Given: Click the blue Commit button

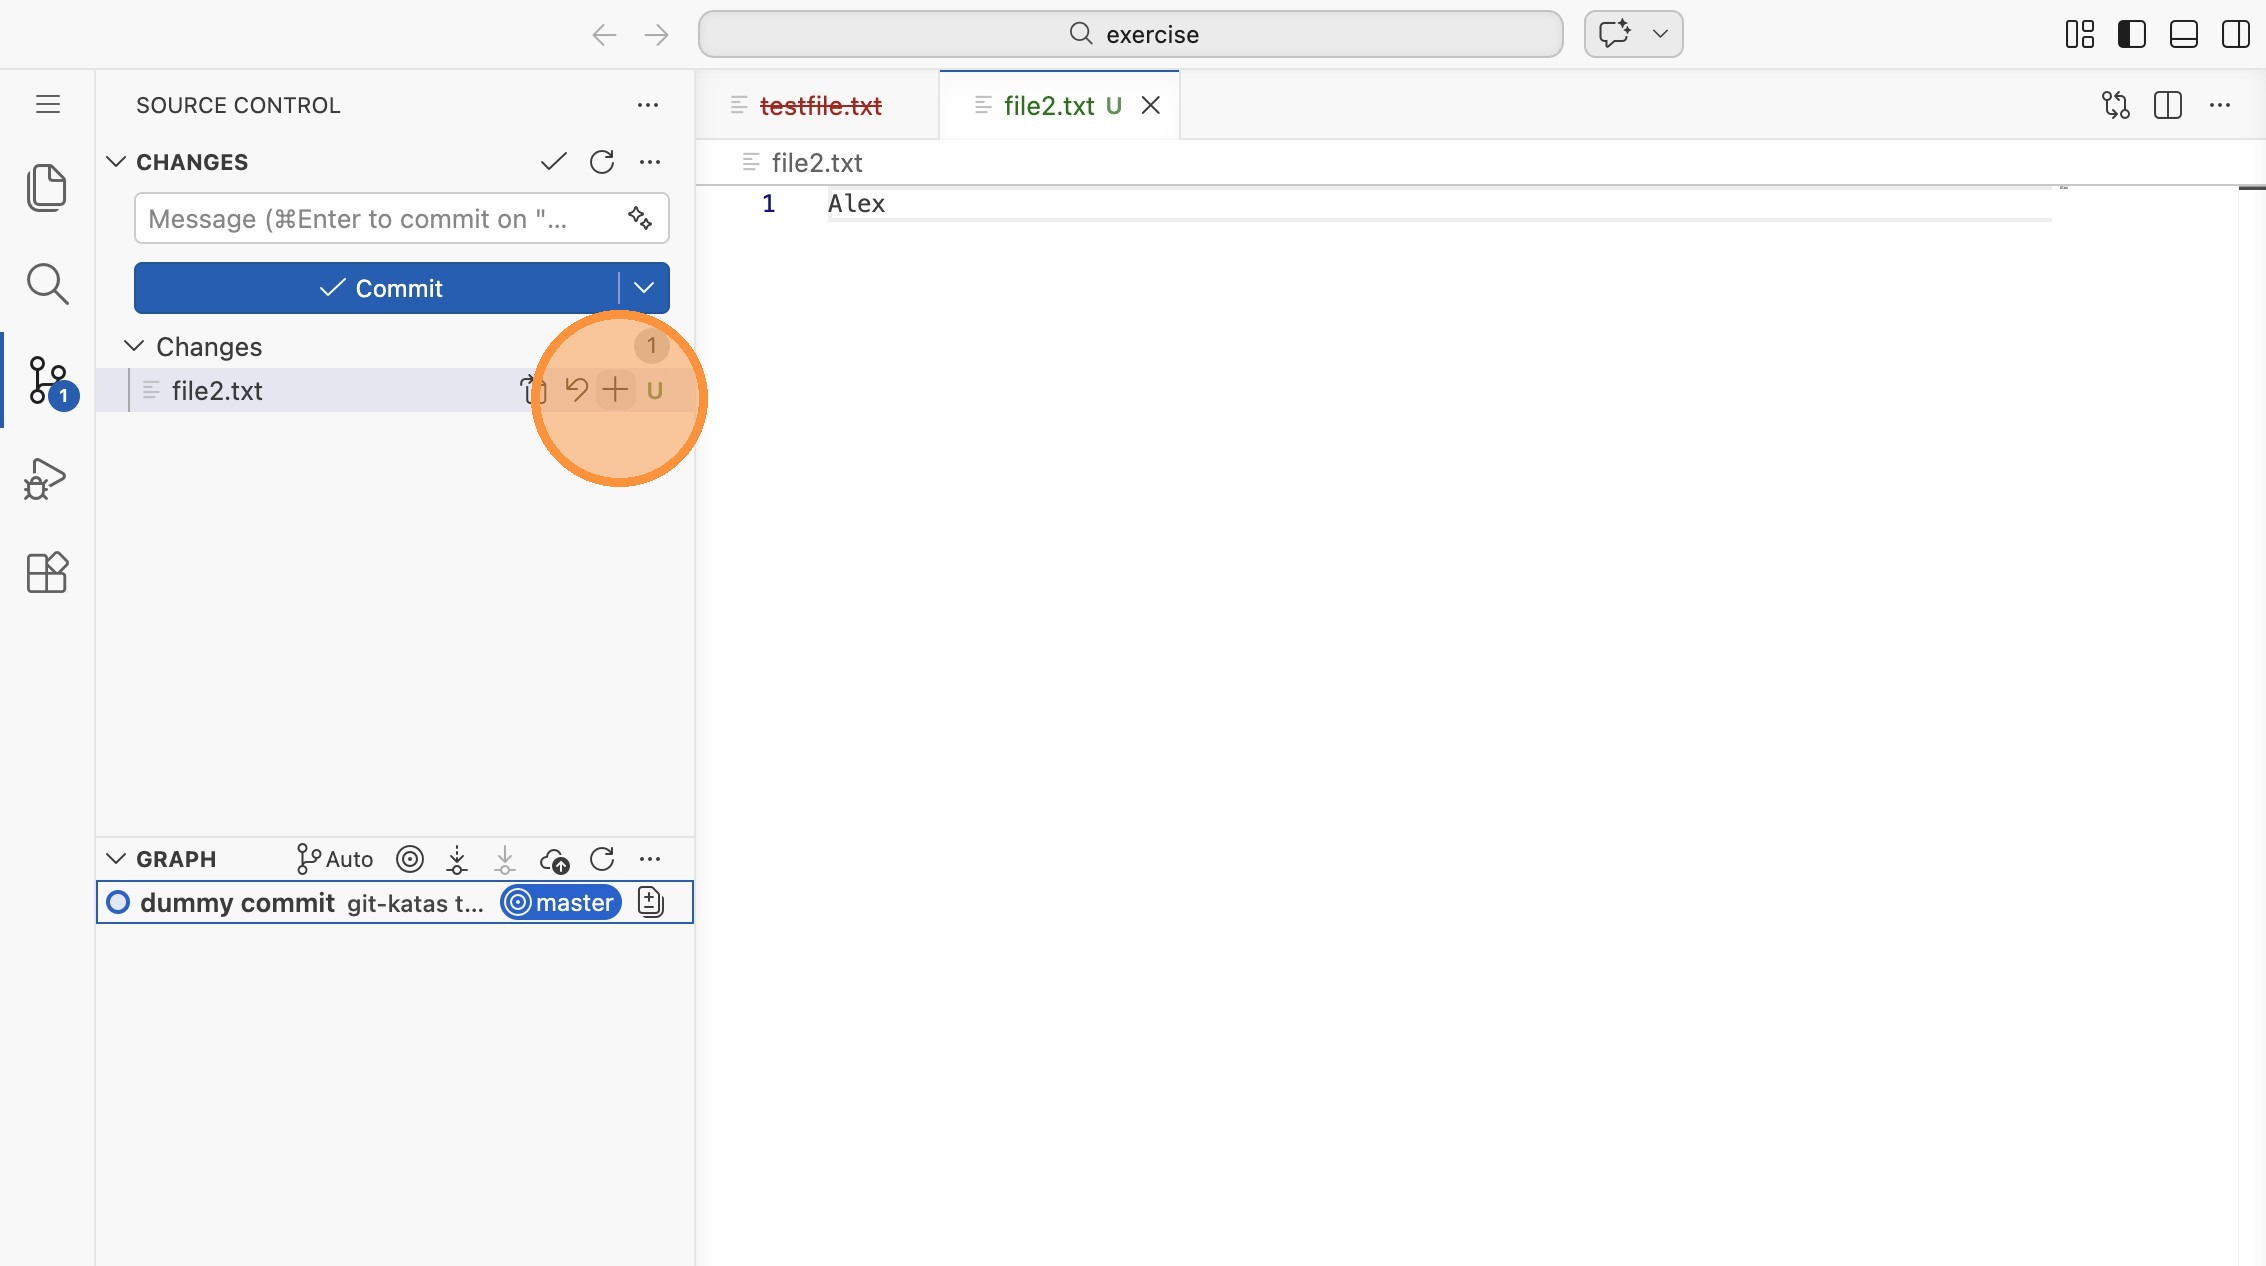Looking at the screenshot, I should (378, 288).
